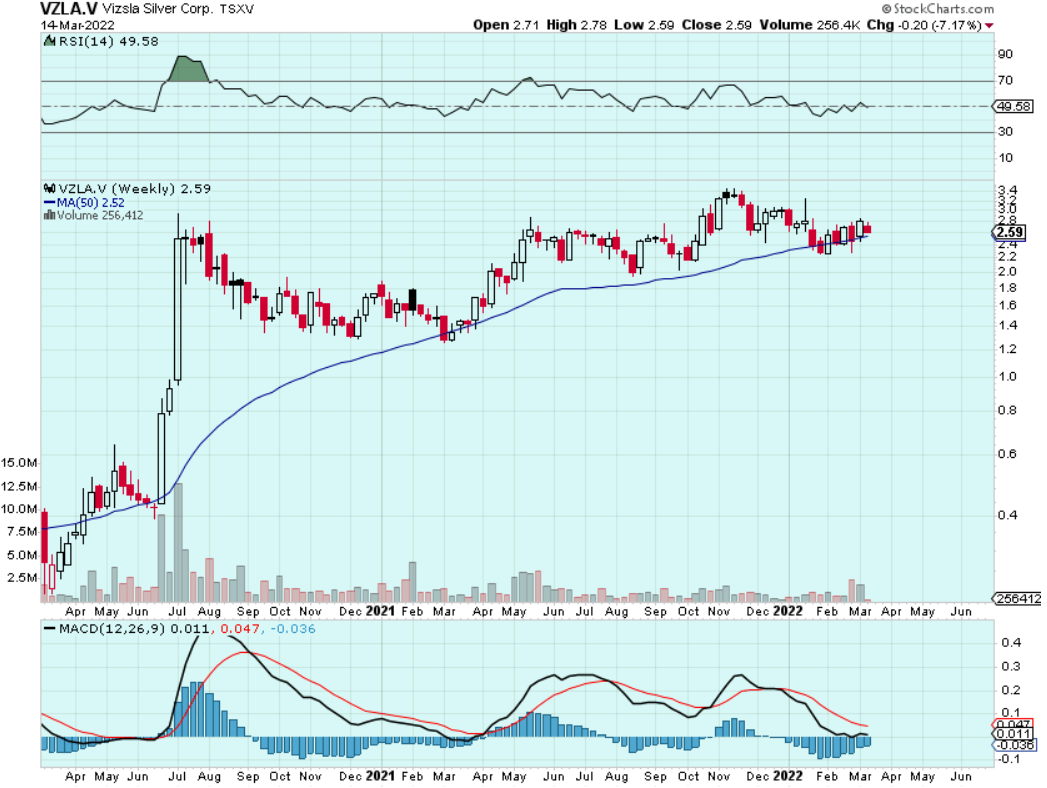Click the Vizsla Silver Corp. company name

[158, 9]
